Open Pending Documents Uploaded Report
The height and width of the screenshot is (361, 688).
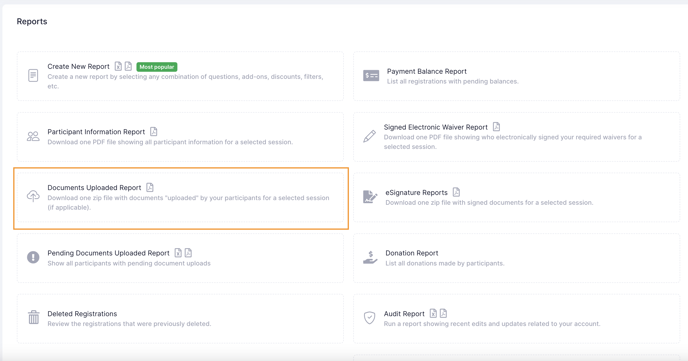(x=108, y=253)
